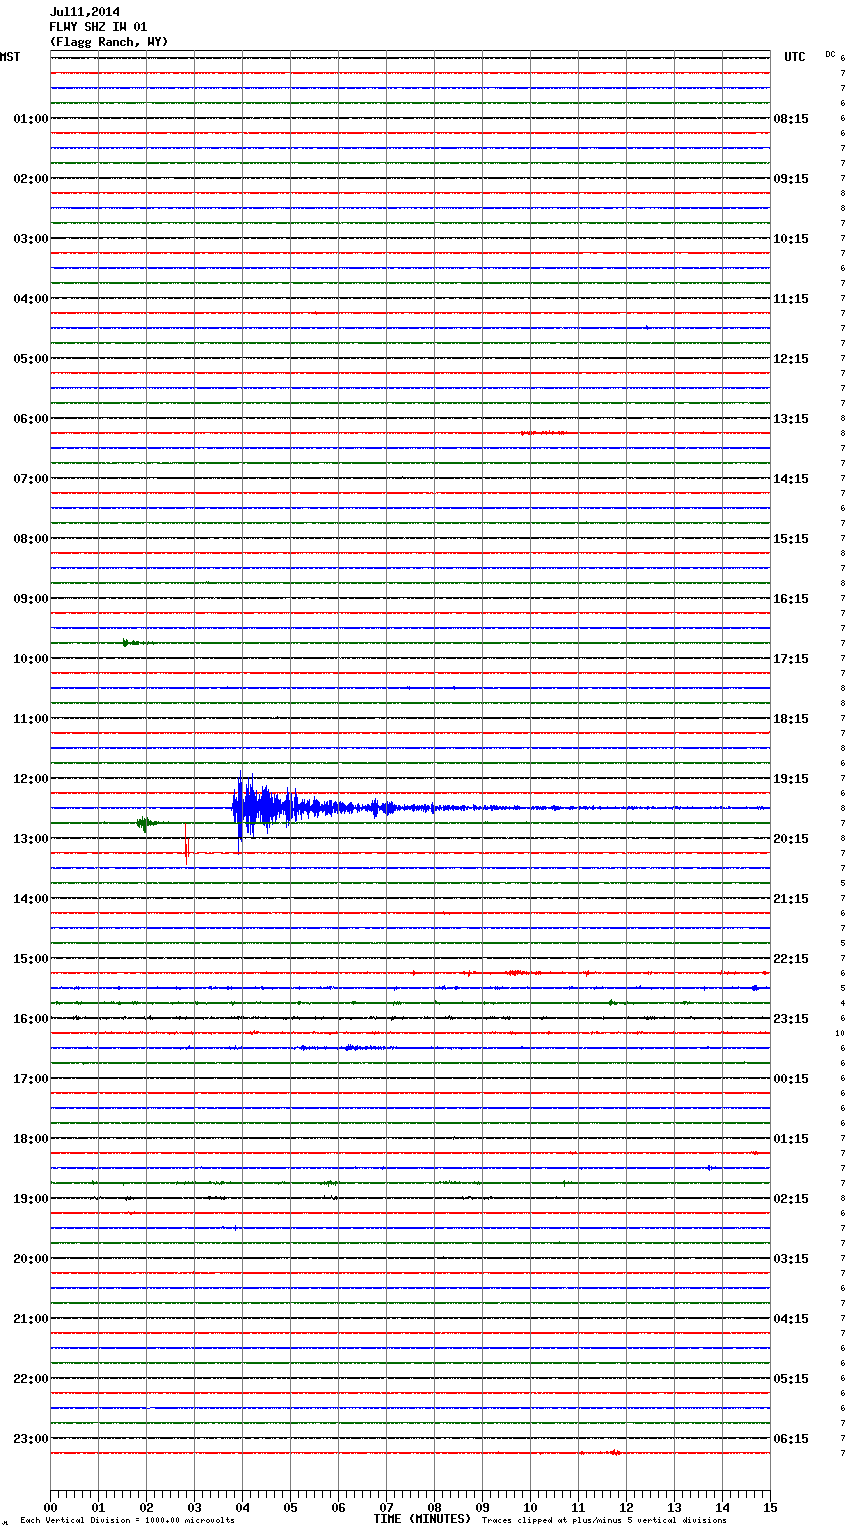Click the UTC timezone header
The image size is (850, 1534).
794,57
